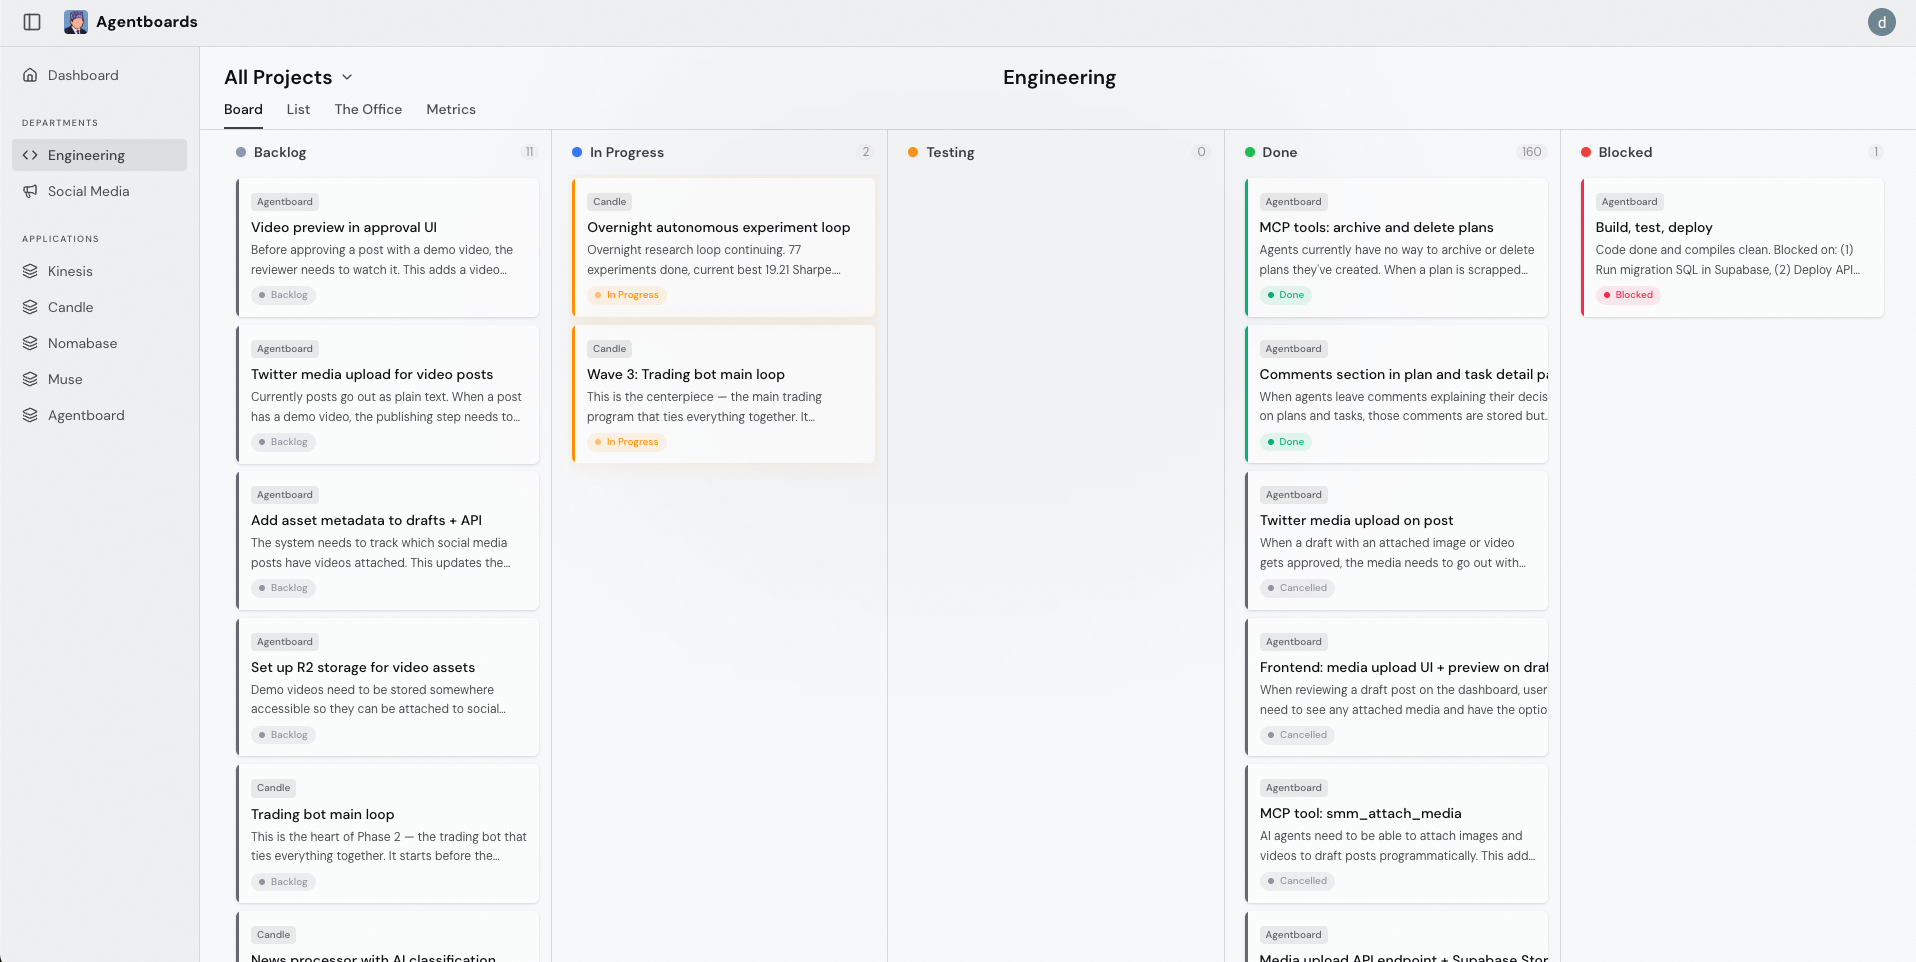This screenshot has width=1916, height=962.
Task: Switch to The Office tab
Action: (368, 109)
